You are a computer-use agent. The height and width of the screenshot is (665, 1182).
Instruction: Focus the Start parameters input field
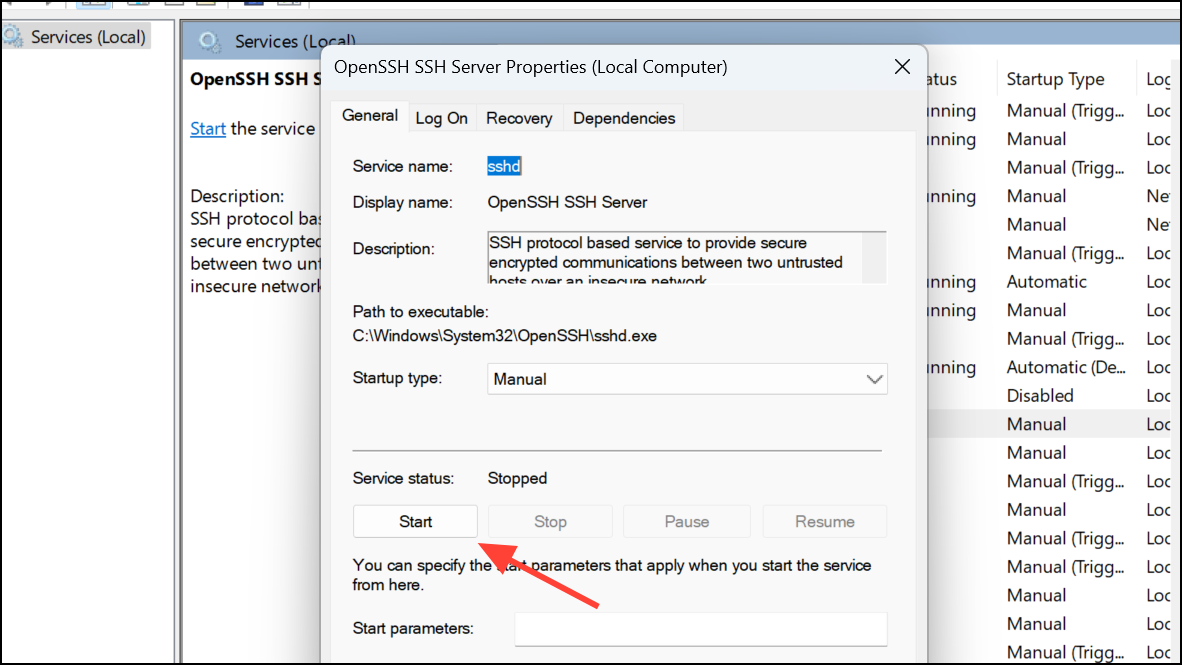click(x=700, y=629)
